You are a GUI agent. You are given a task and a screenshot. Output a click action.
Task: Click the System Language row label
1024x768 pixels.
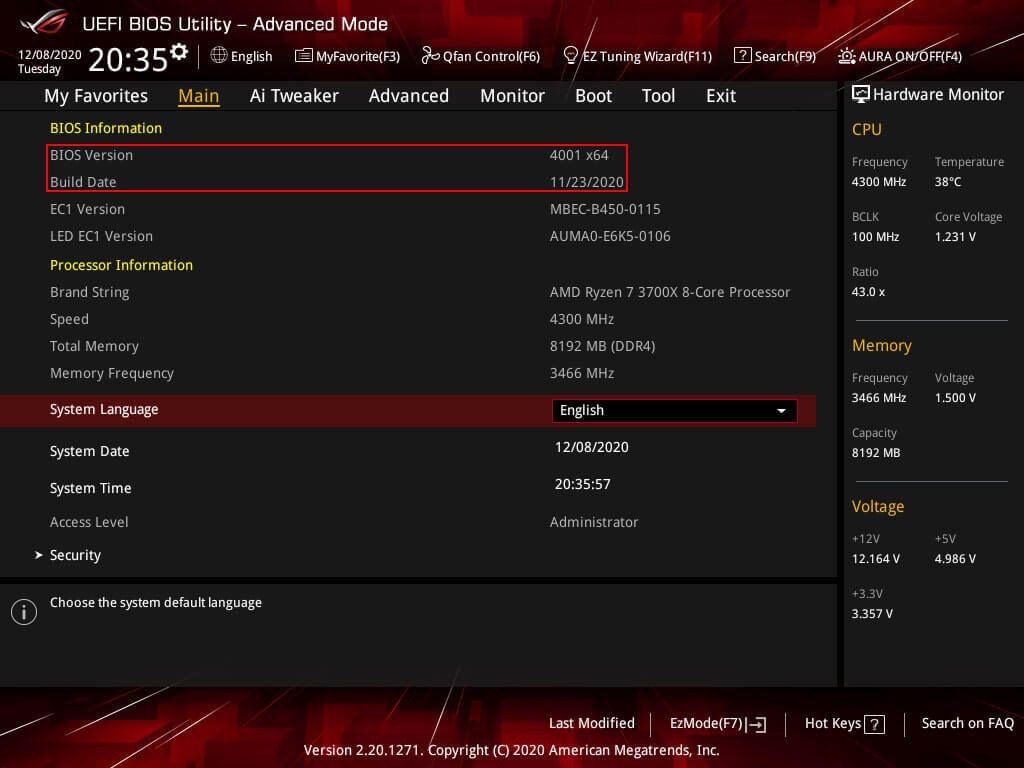(x=104, y=409)
